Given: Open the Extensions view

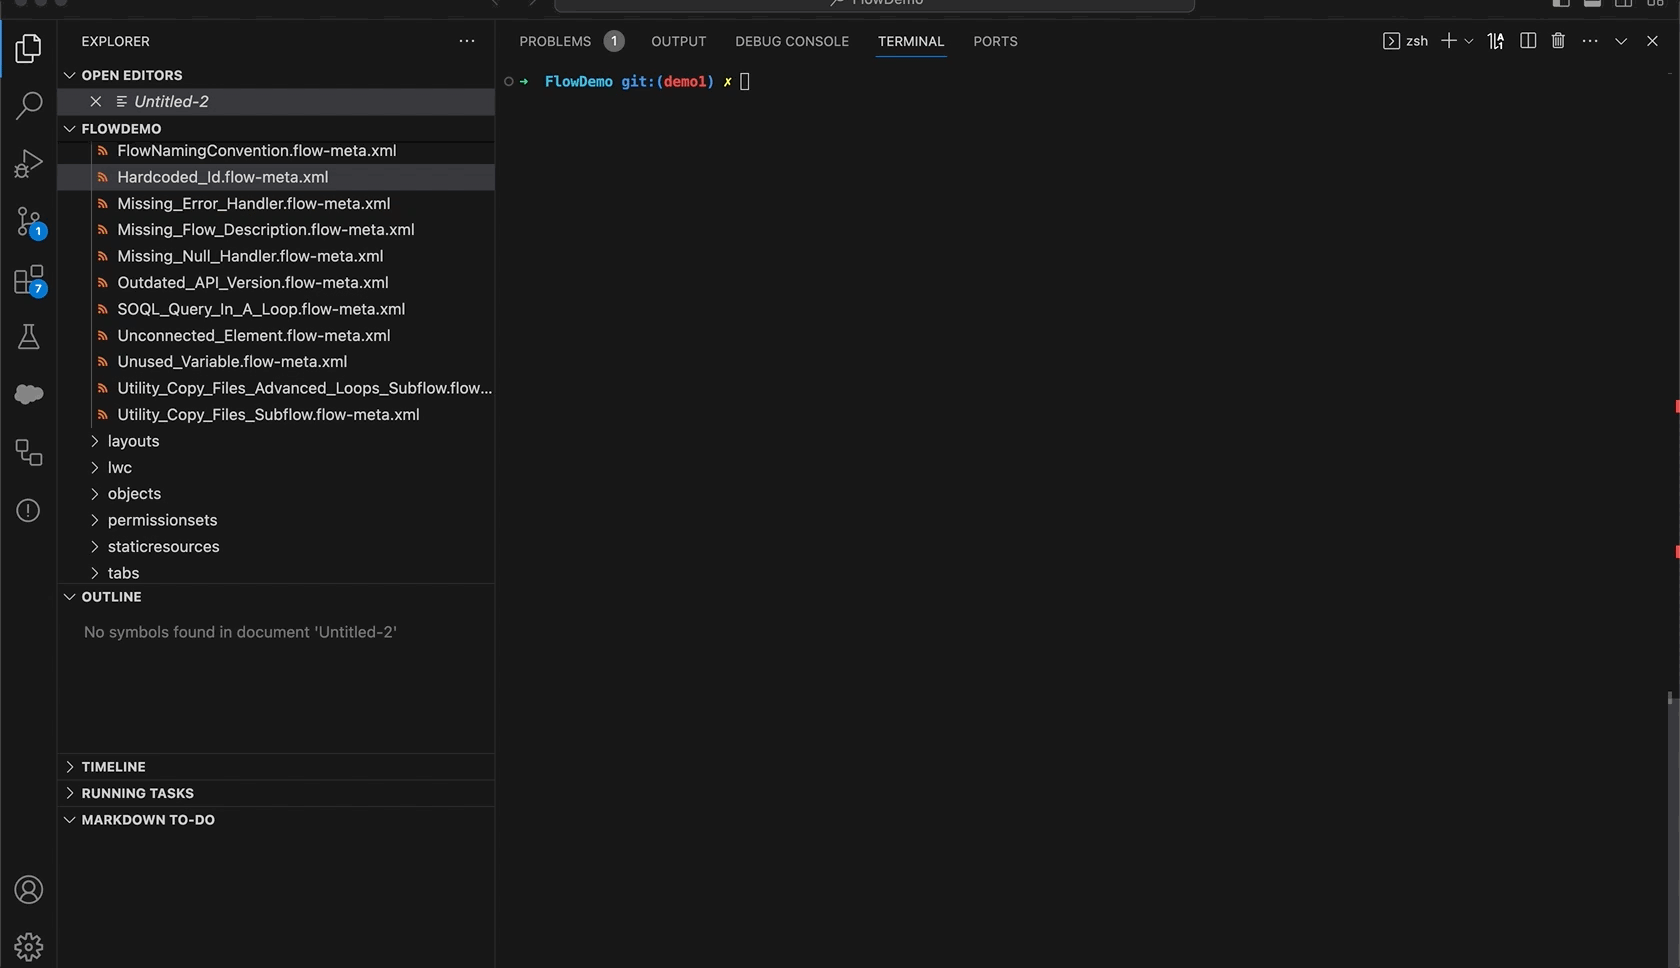Looking at the screenshot, I should pos(28,278).
